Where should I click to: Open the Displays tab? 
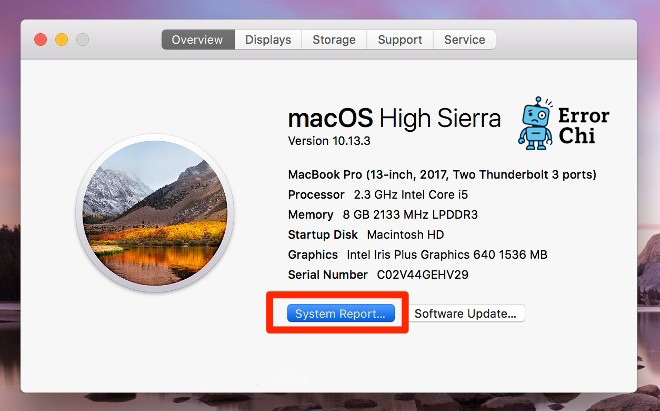tap(268, 40)
